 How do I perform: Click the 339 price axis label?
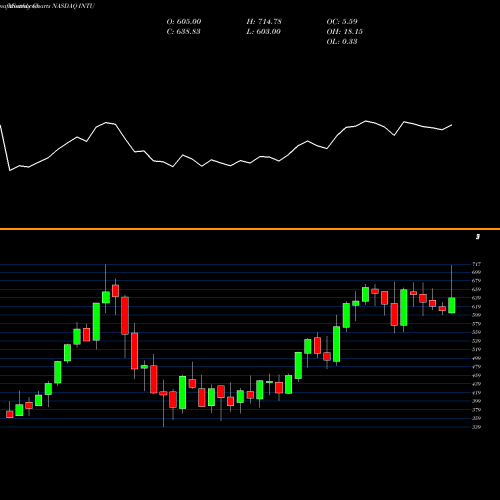coord(476,427)
